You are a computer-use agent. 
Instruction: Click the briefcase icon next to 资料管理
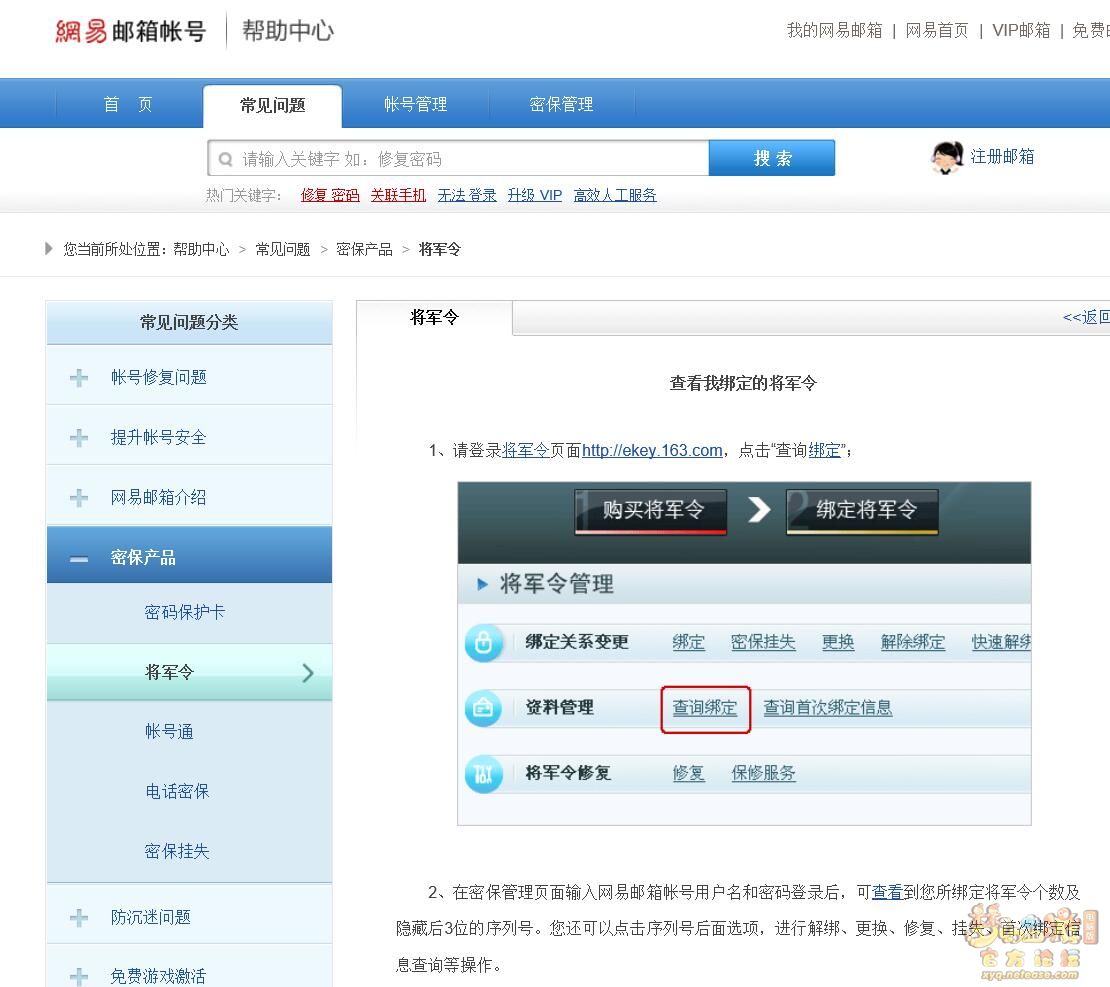coord(484,707)
